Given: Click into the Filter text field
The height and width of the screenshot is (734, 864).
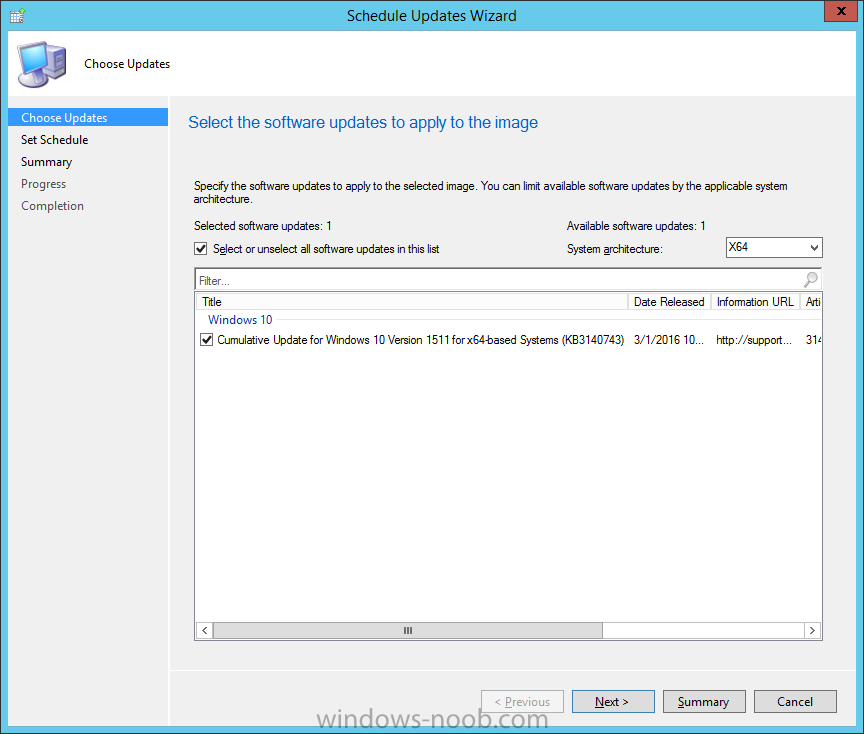Looking at the screenshot, I should [x=499, y=280].
